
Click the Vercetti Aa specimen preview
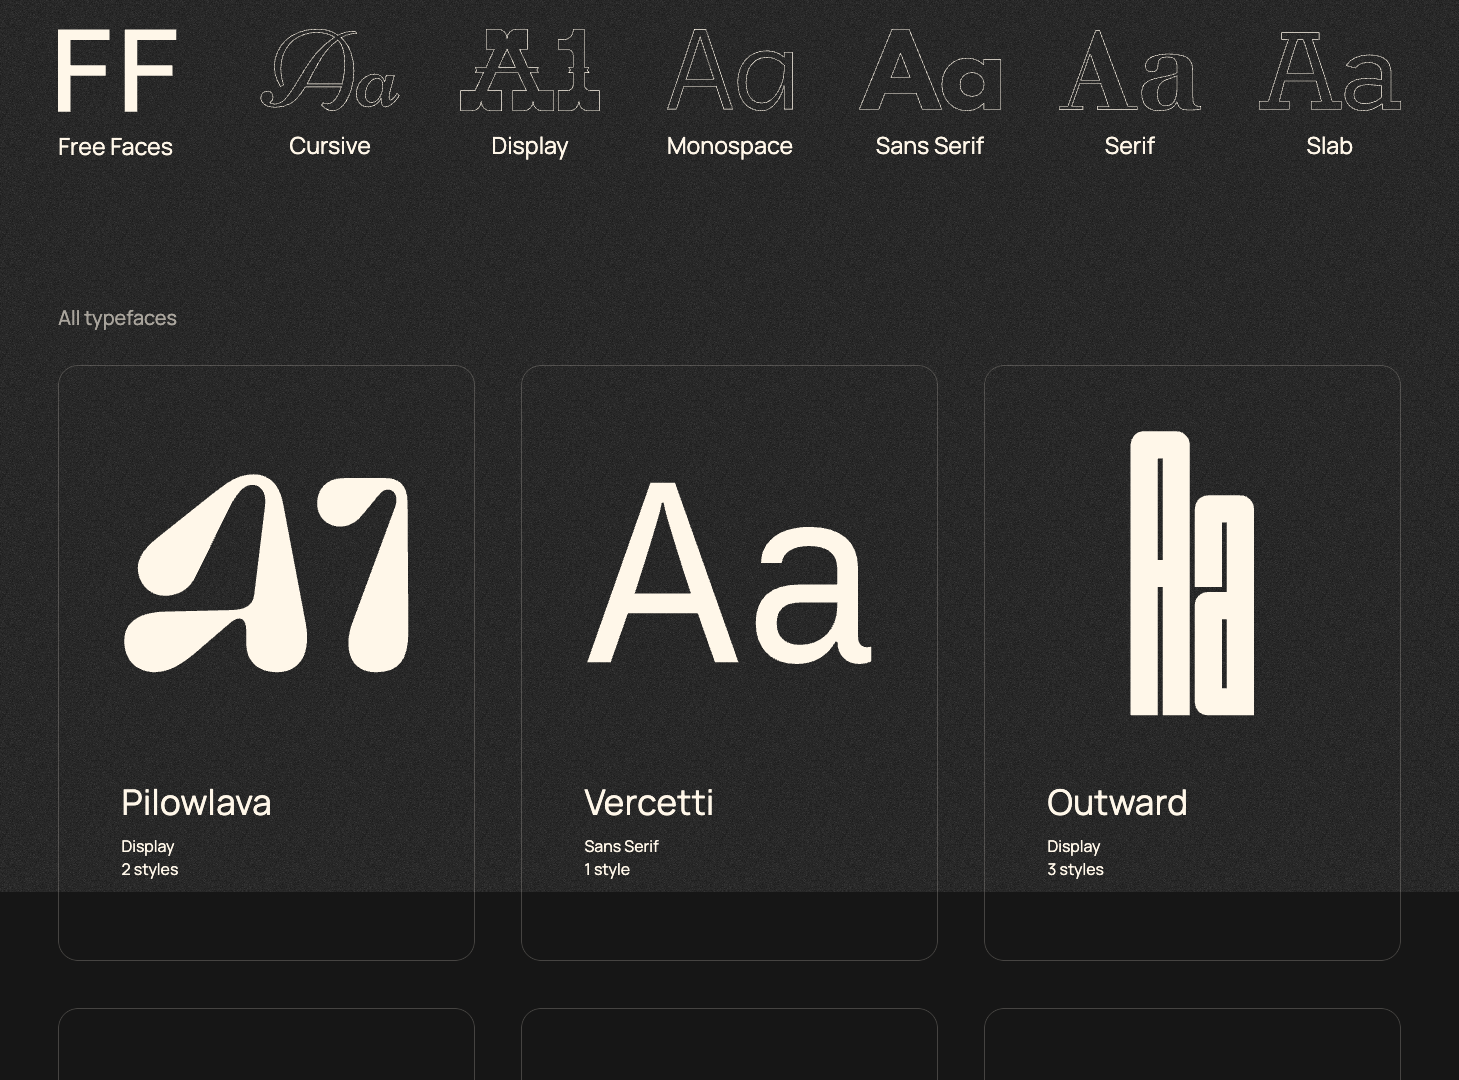(729, 574)
